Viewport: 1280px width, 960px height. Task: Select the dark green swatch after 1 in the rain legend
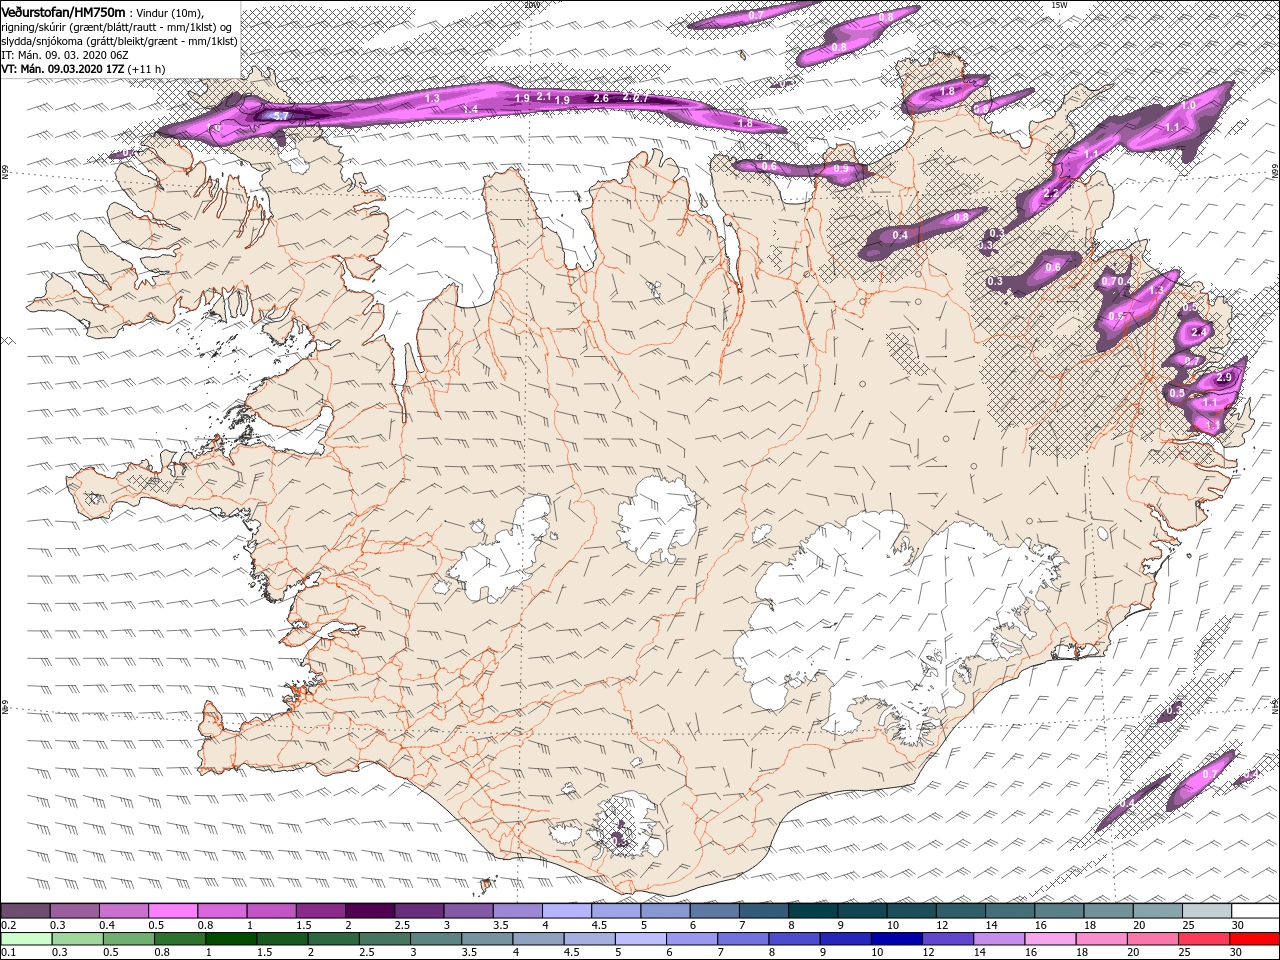tap(230, 939)
